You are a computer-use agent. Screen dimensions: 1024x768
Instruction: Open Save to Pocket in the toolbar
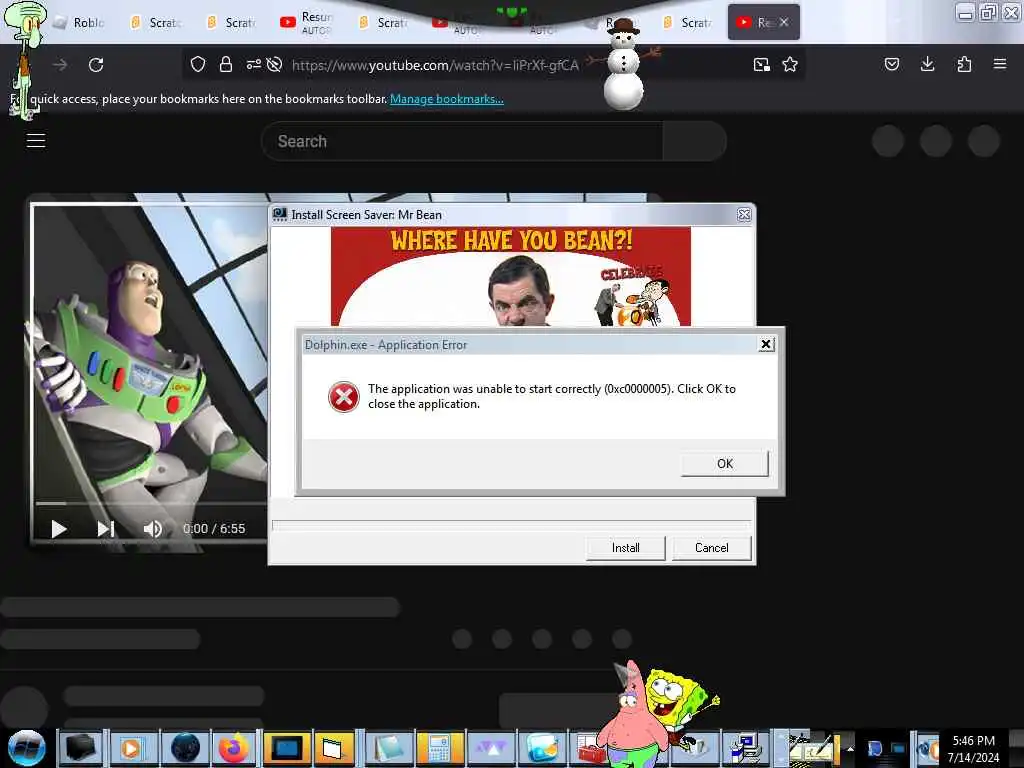tap(891, 64)
